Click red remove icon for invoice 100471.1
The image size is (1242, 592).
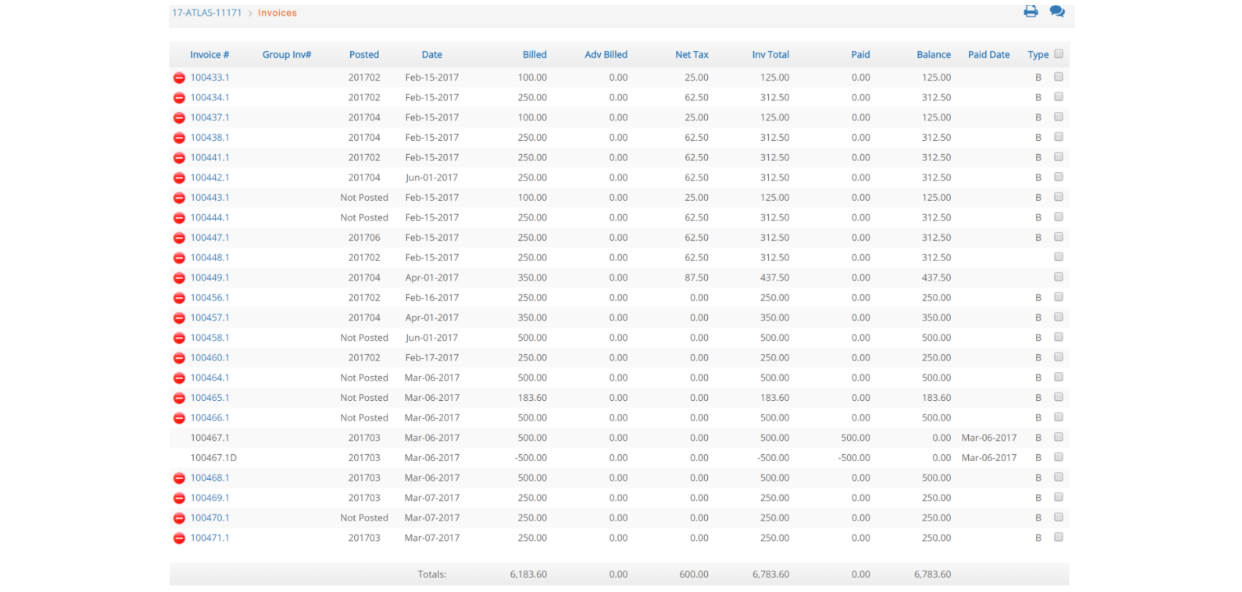click(x=180, y=538)
